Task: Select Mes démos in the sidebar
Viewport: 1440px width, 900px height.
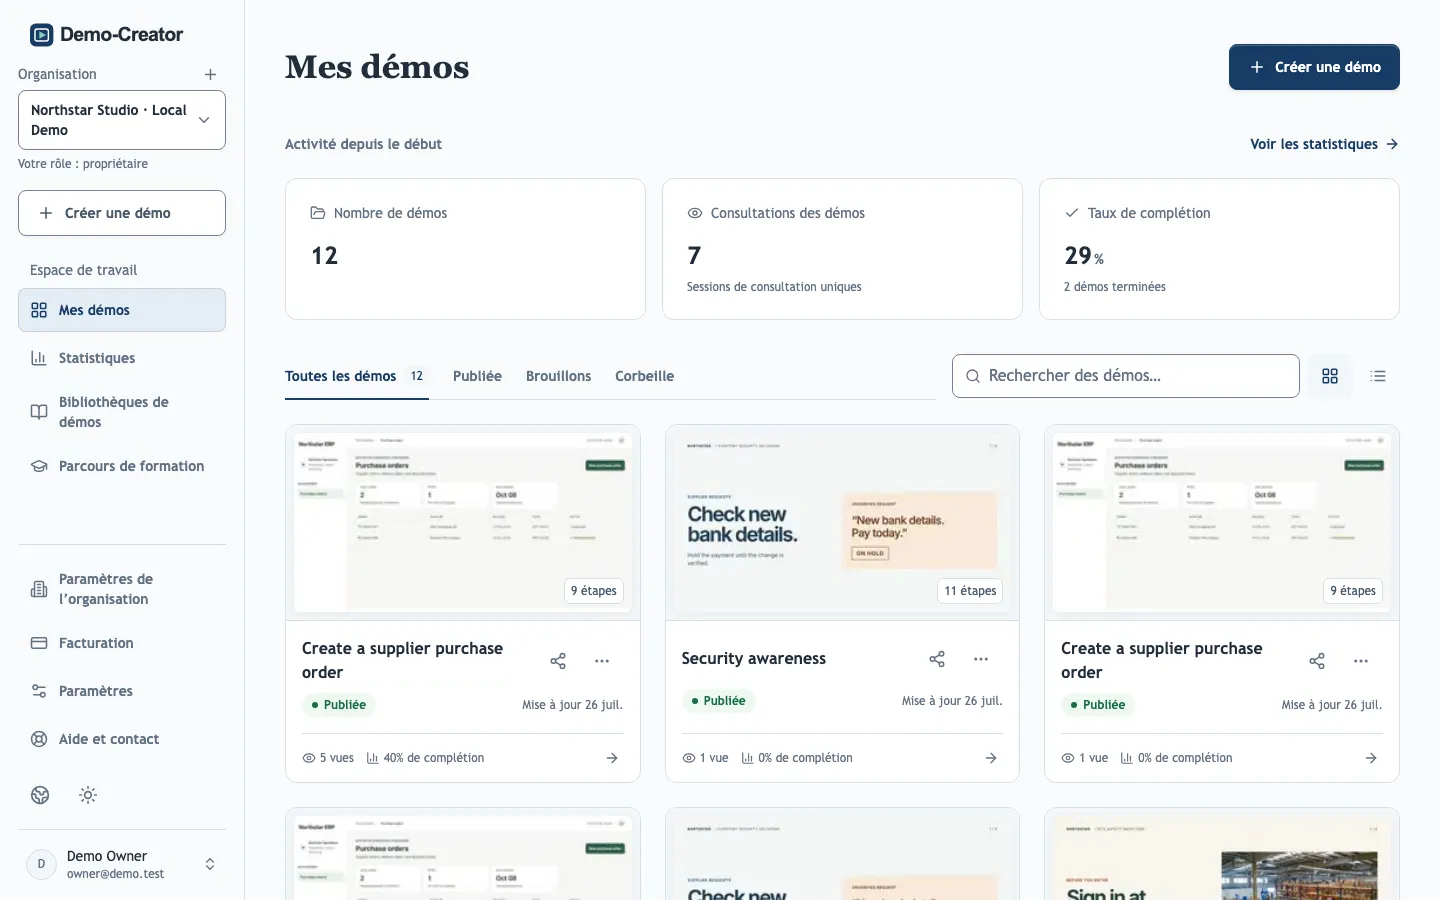Action: coord(122,310)
